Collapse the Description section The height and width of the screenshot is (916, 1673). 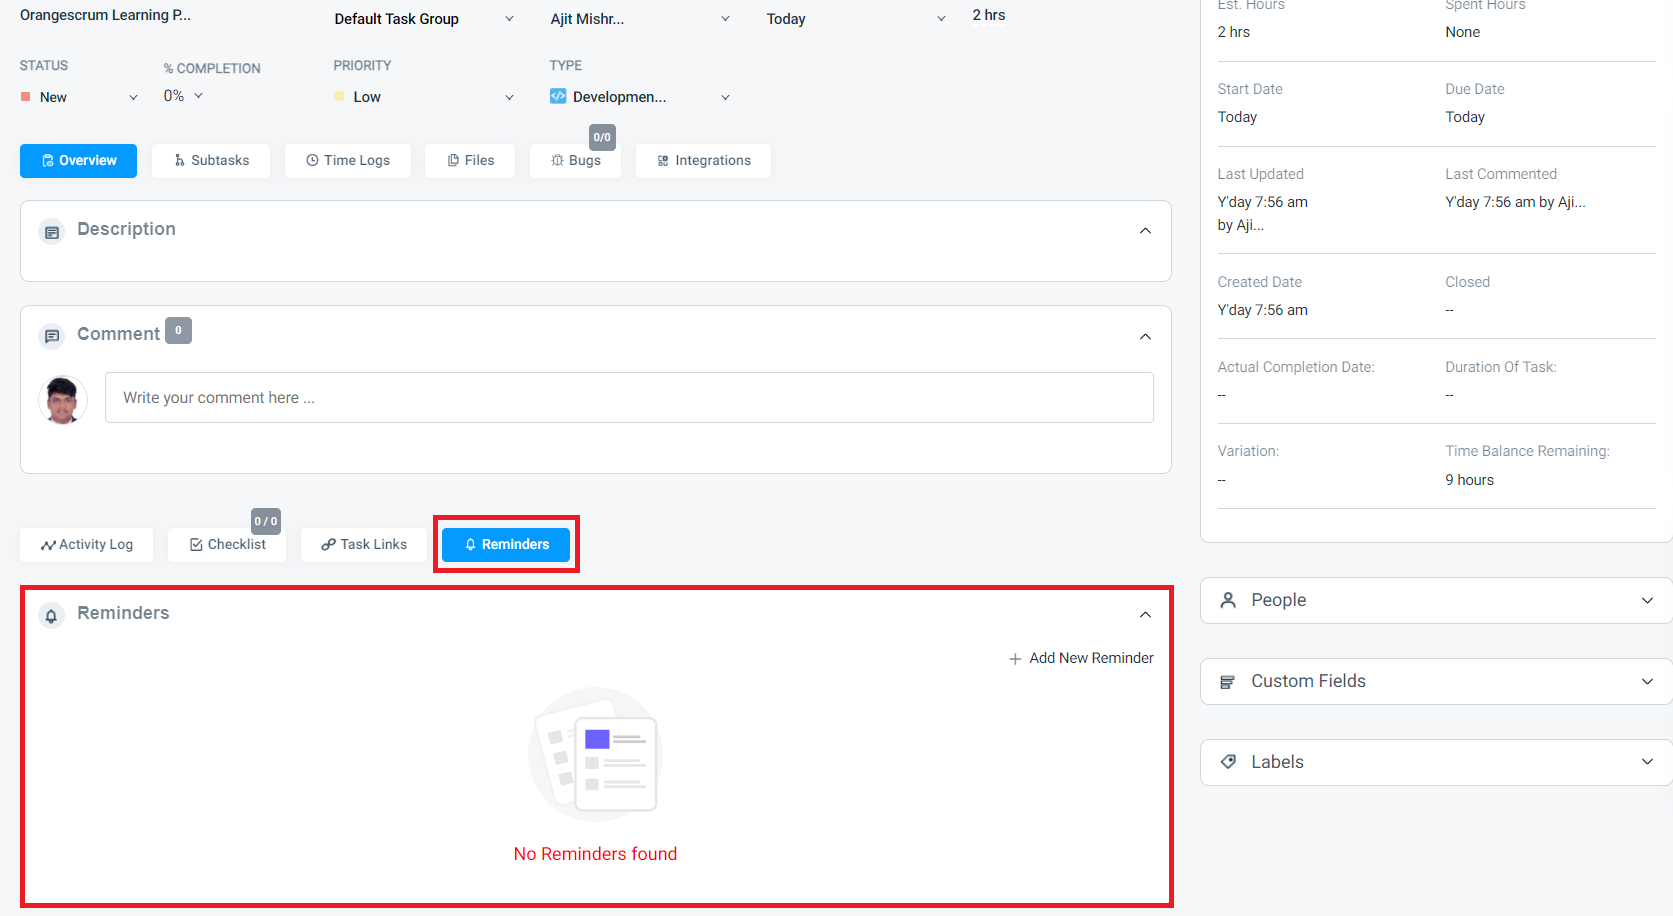(x=1145, y=231)
